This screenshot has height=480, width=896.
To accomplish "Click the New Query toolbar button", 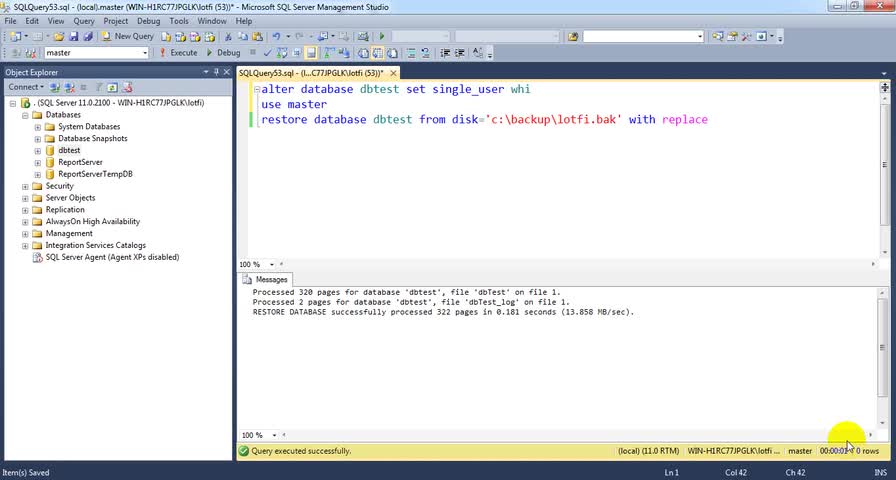I will (127, 36).
